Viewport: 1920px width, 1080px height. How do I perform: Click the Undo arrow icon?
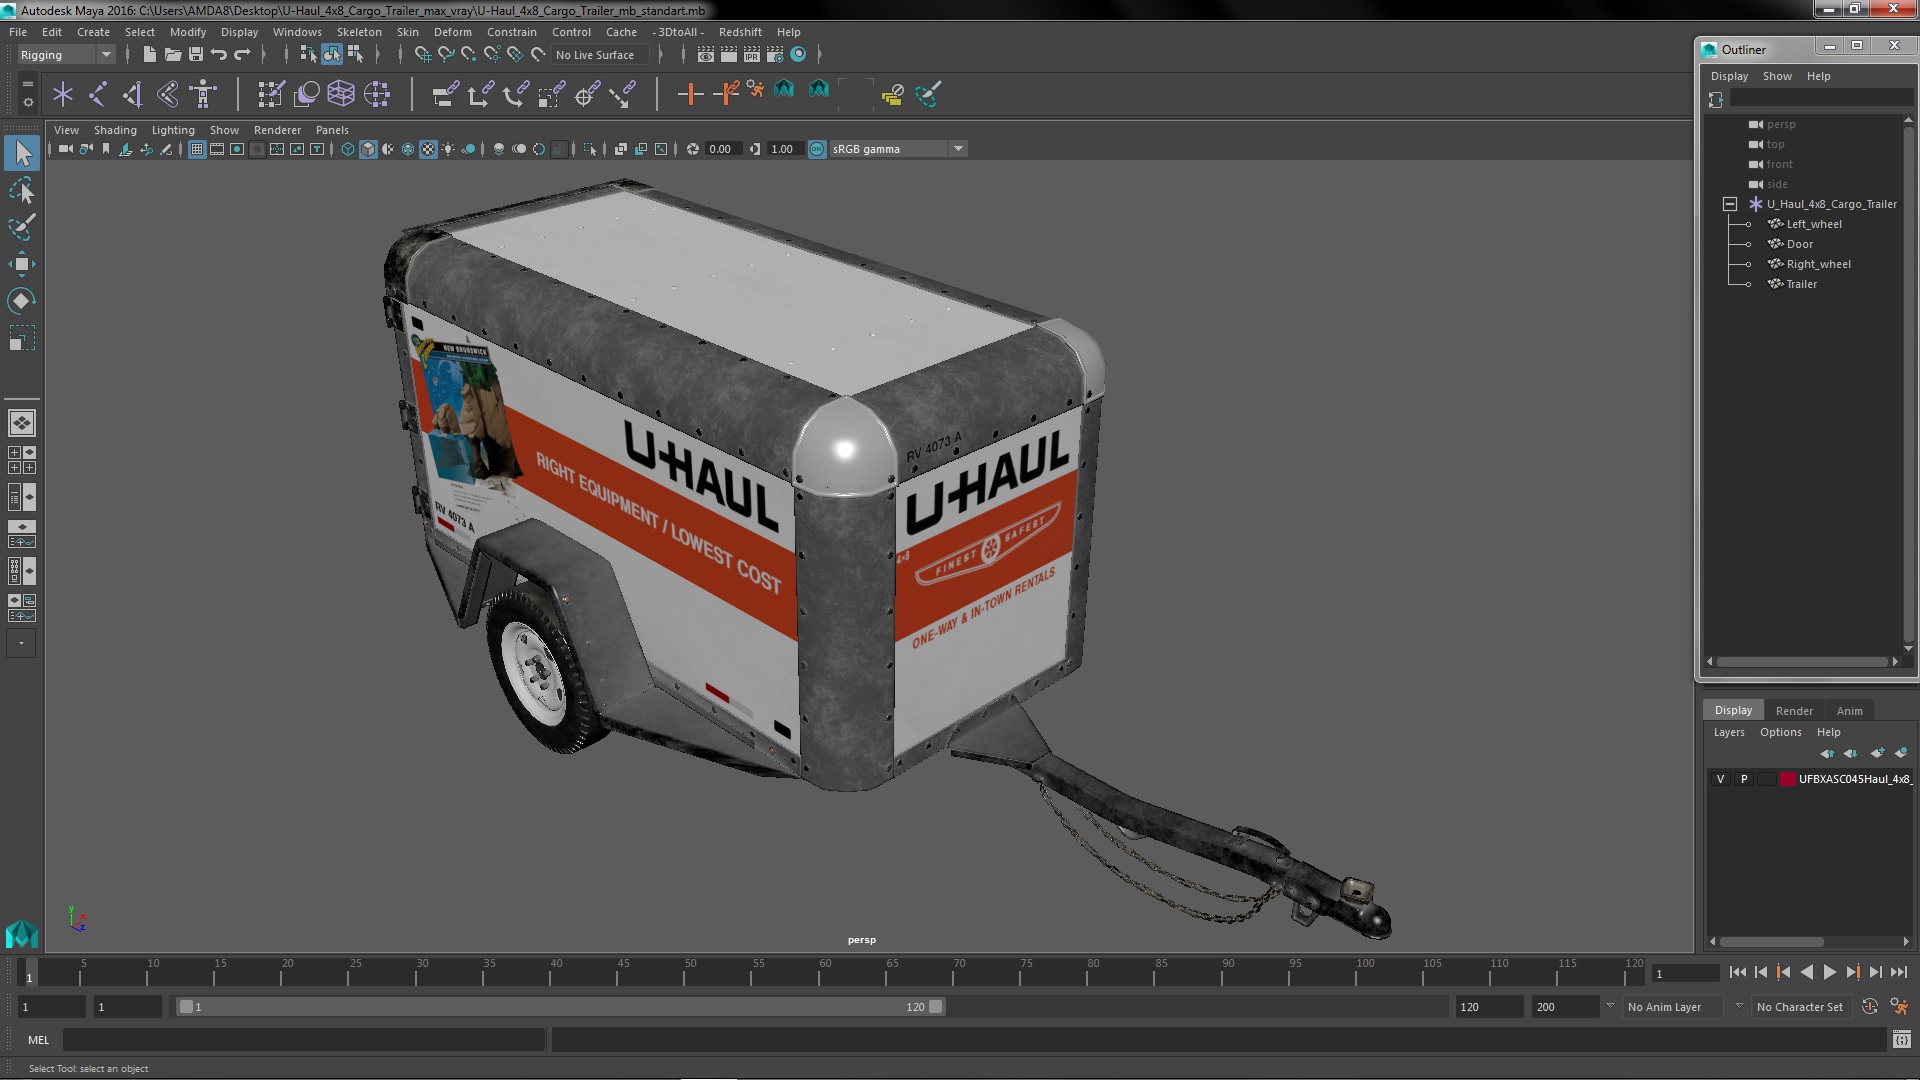219,55
